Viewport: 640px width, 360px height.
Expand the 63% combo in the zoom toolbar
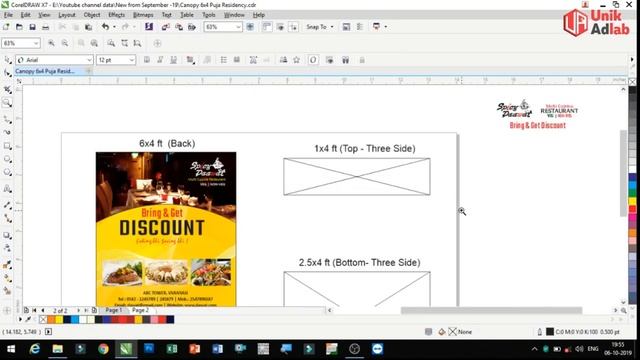[36, 43]
